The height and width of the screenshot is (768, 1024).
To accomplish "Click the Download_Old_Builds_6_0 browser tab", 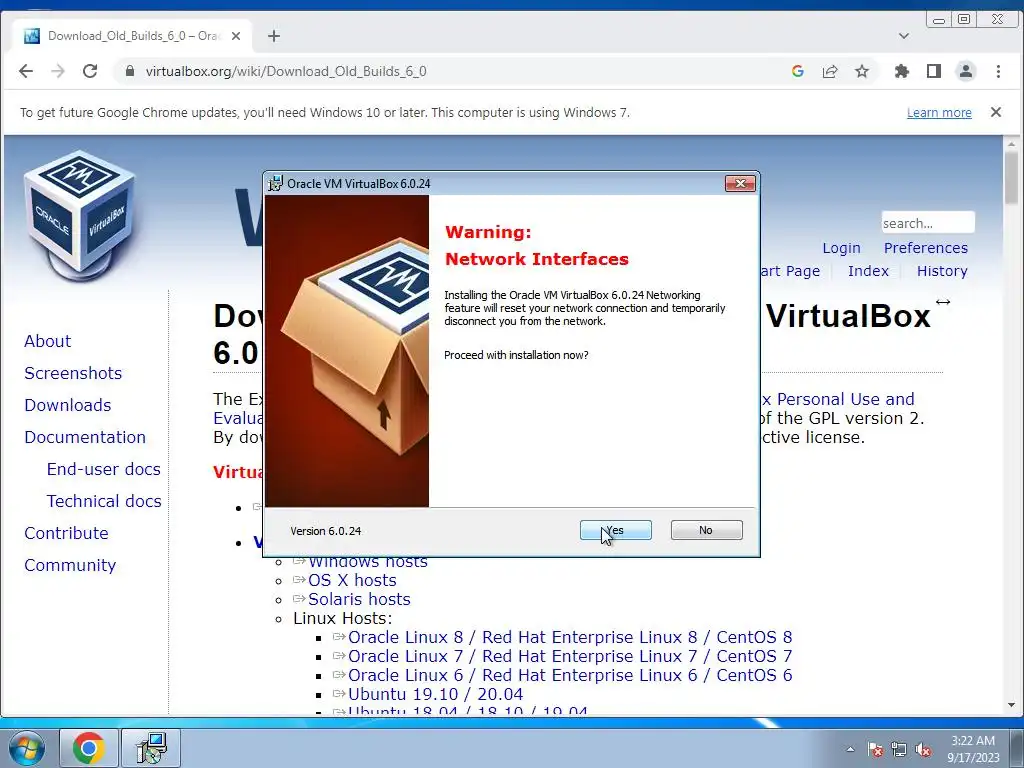I will tap(131, 36).
